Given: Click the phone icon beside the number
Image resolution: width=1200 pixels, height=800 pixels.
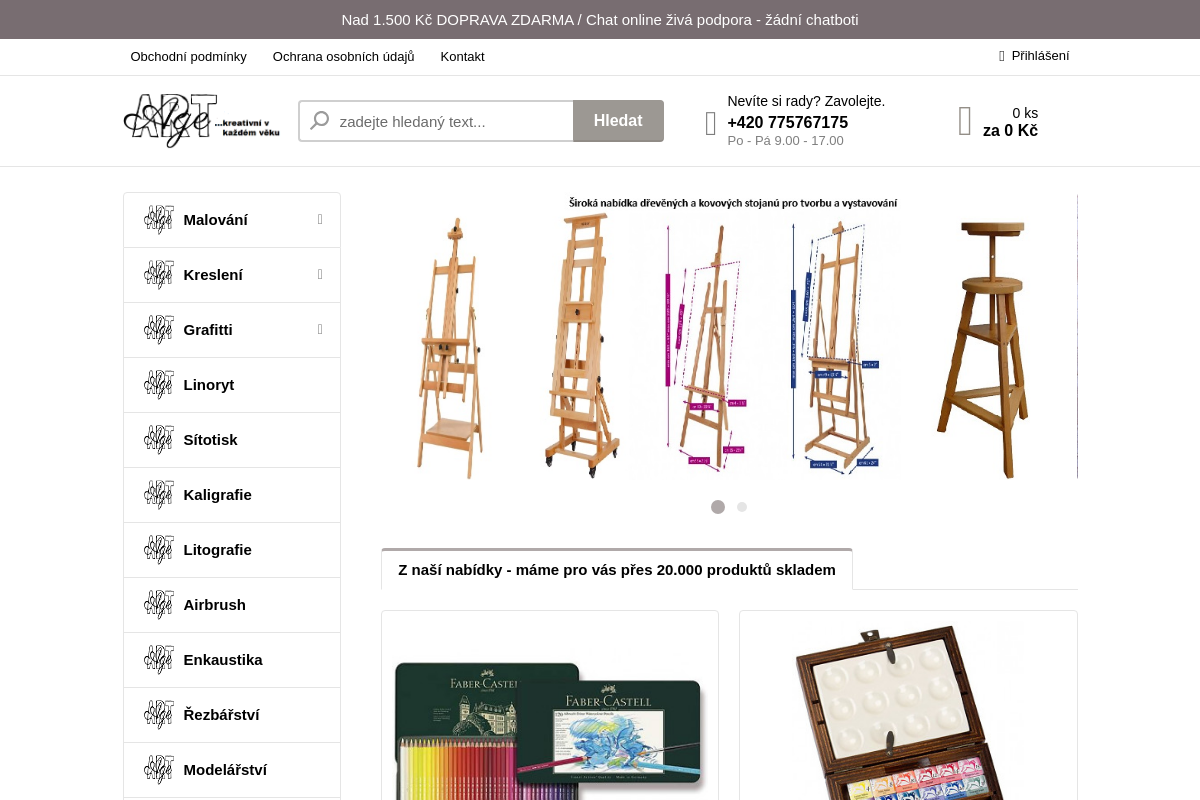Looking at the screenshot, I should tap(711, 123).
